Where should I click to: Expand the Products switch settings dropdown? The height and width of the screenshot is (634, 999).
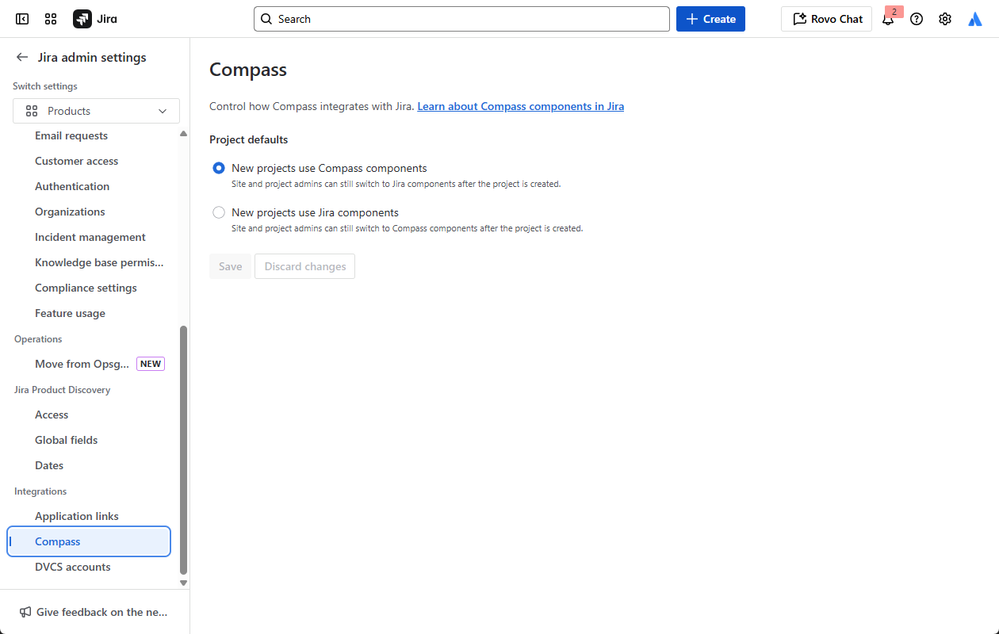coord(96,111)
